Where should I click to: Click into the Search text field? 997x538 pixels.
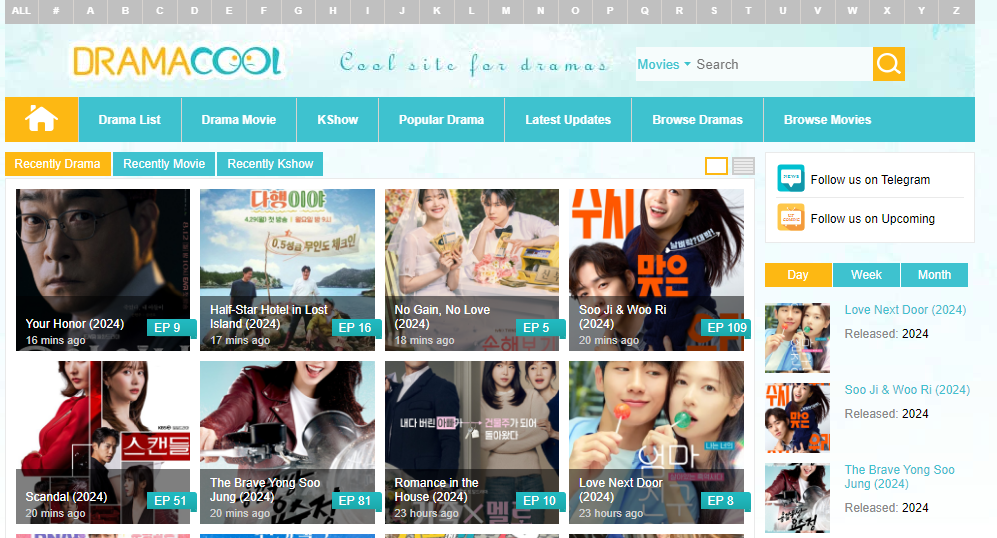click(780, 64)
